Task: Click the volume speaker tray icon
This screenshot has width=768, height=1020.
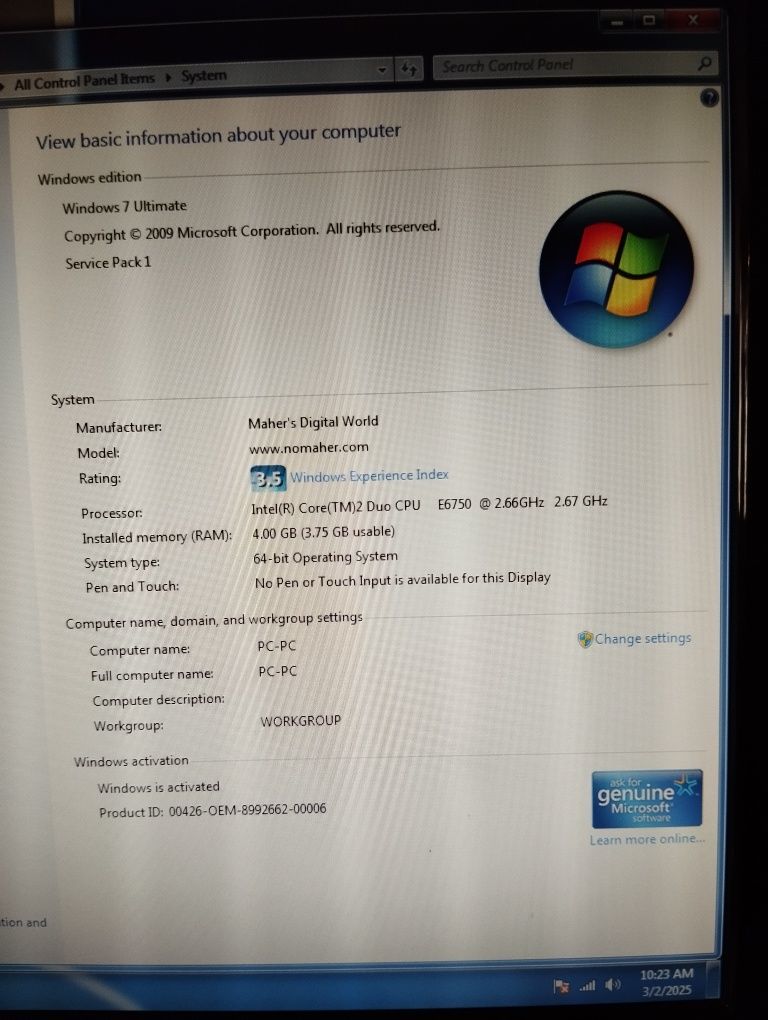Action: pyautogui.click(x=612, y=985)
